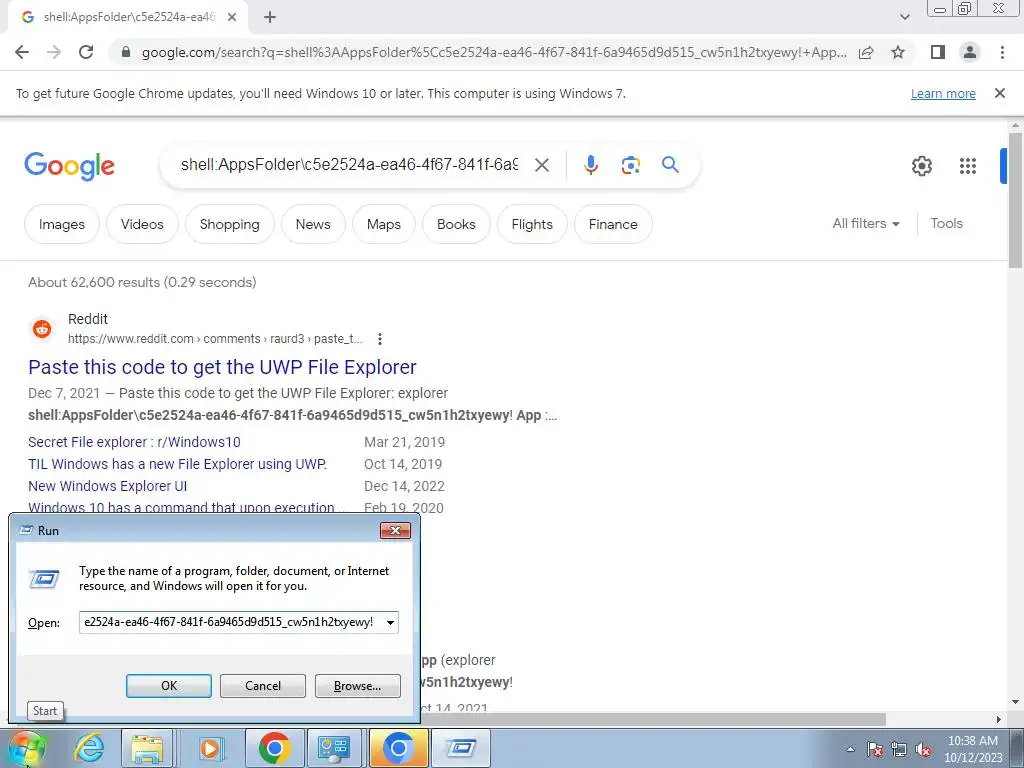Click Browse in the Run dialog
The width and height of the screenshot is (1024, 768).
coord(357,686)
